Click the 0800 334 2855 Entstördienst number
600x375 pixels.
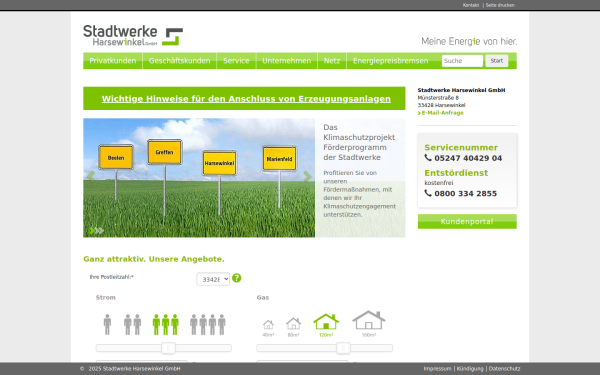pyautogui.click(x=466, y=194)
